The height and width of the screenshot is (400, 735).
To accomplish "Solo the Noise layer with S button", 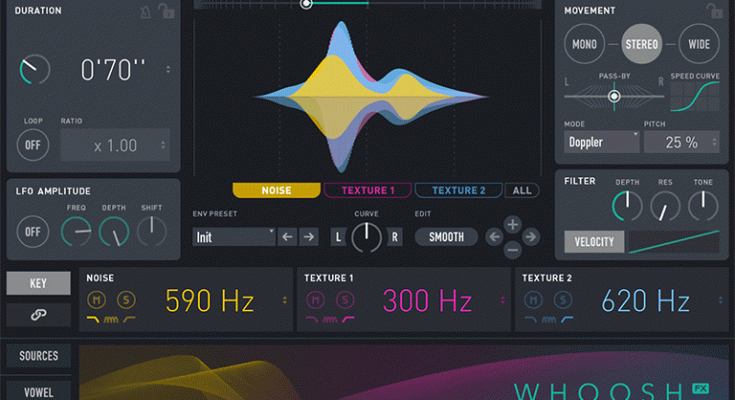I will (126, 299).
